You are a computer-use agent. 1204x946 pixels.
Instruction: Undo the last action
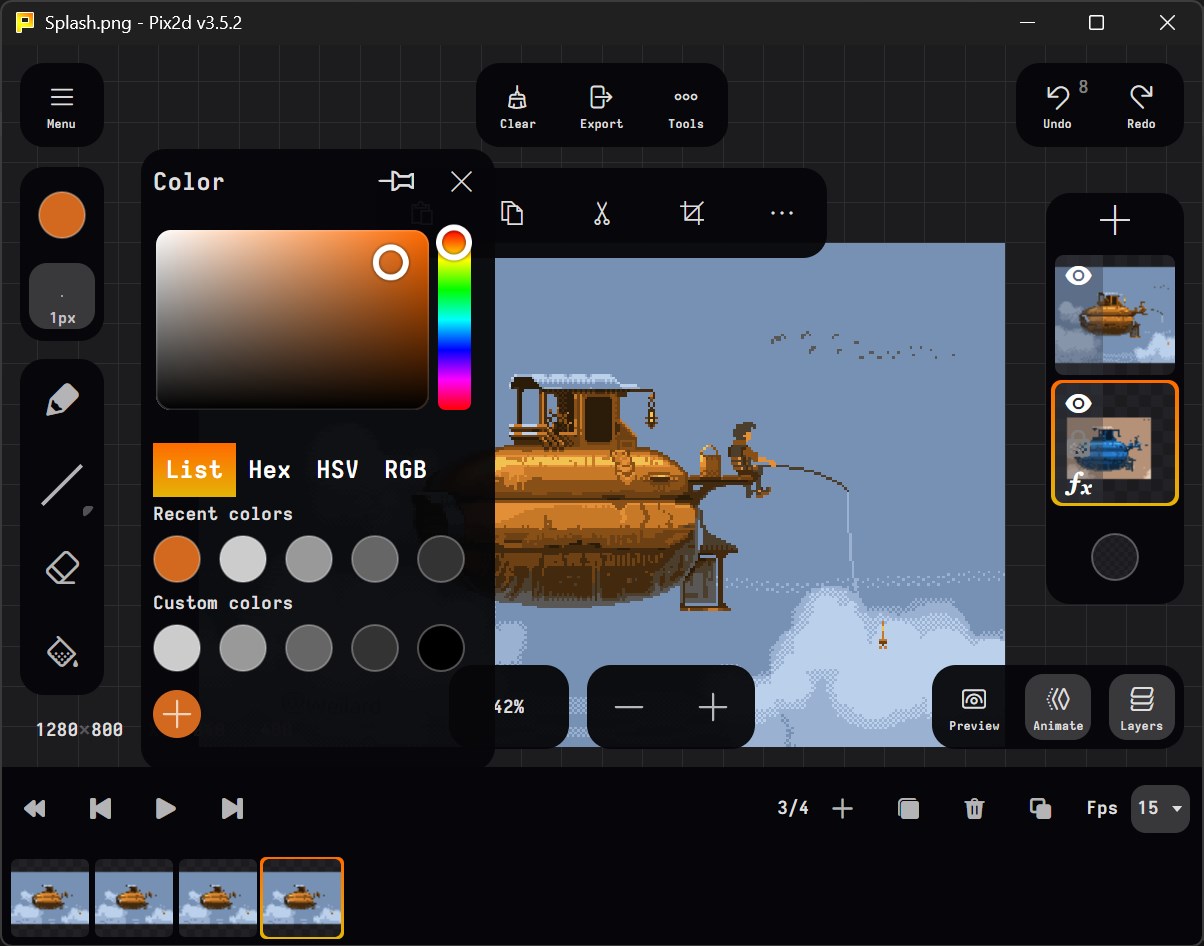click(1058, 106)
